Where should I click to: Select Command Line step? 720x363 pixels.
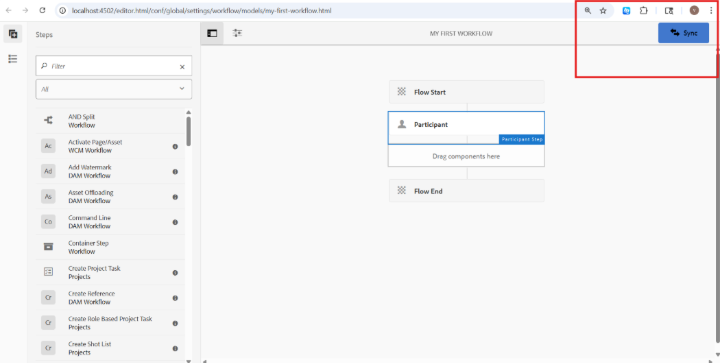click(x=110, y=222)
